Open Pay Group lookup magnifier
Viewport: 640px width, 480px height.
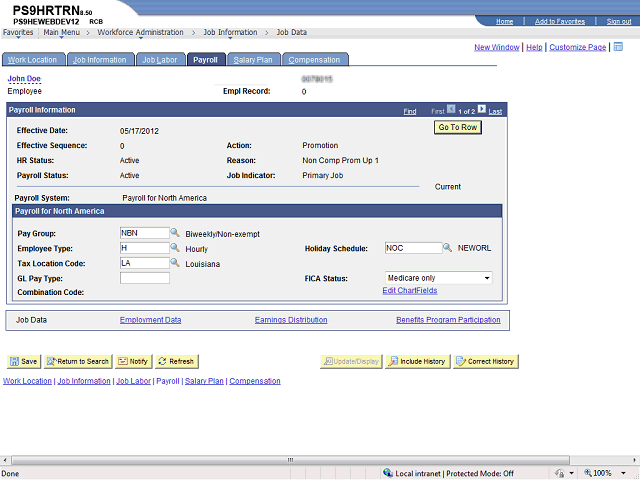pos(175,233)
